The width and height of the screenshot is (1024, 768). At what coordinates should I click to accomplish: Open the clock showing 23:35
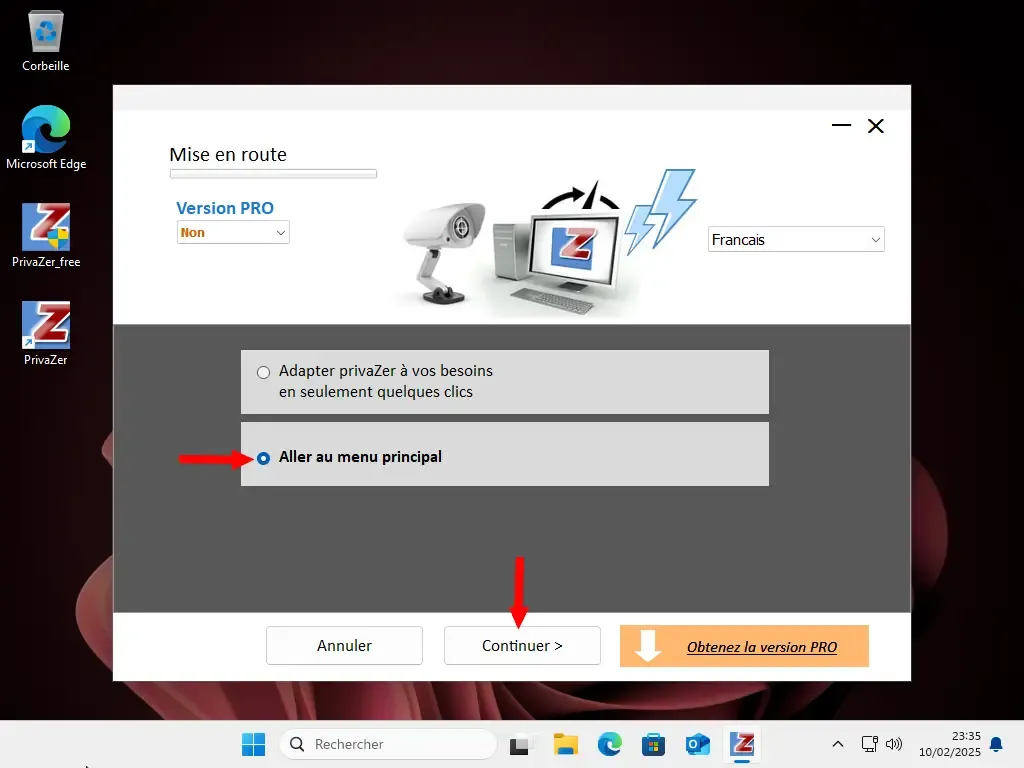(950, 744)
